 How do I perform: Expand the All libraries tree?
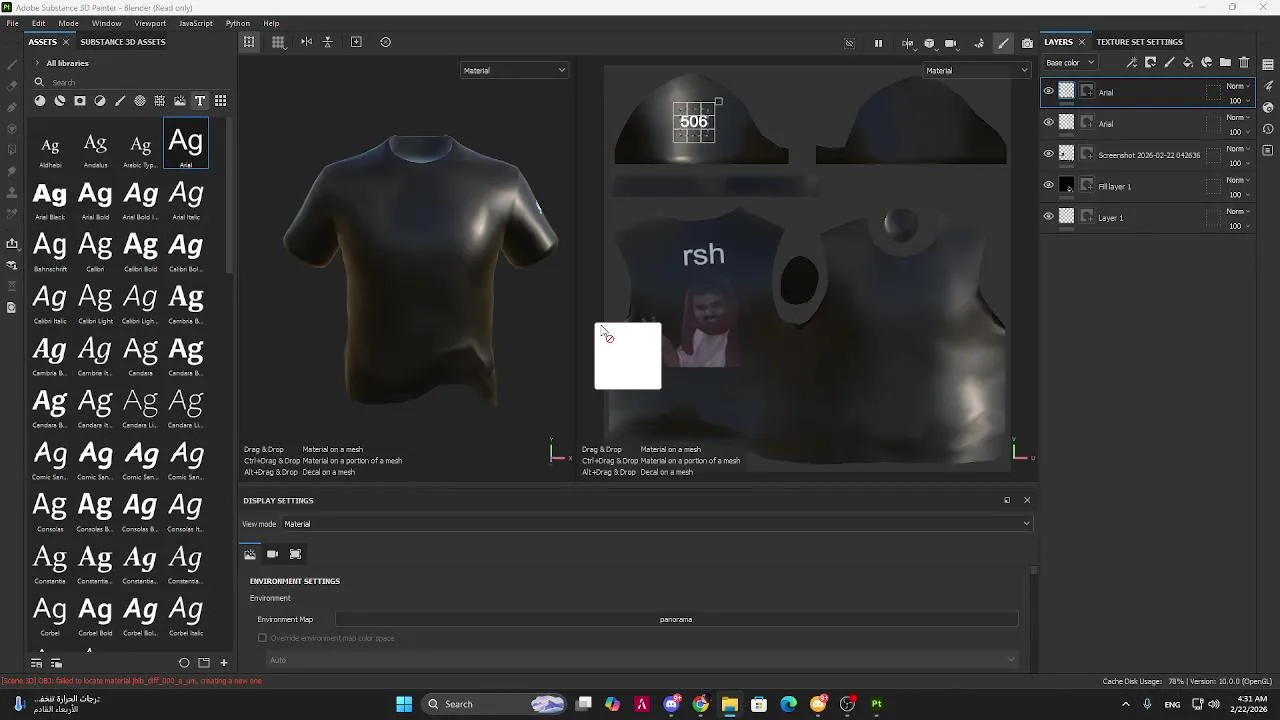37,63
